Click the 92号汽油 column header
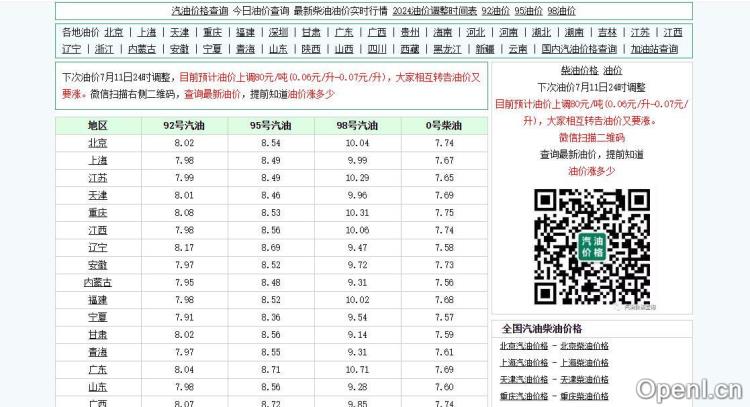Image resolution: width=750 pixels, height=407 pixels. point(184,126)
